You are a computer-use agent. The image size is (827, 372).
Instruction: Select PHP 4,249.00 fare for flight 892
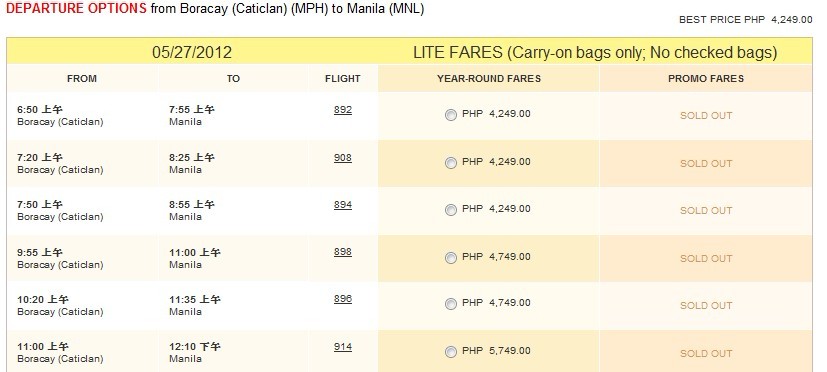[450, 115]
